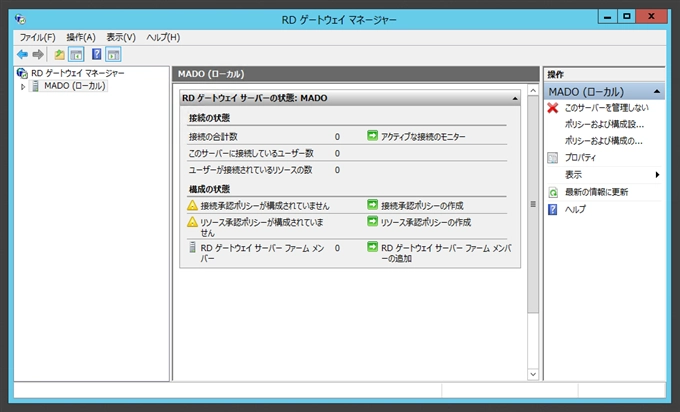The image size is (680, 412).
Task: Click the red X このサーバーを管理しない icon
Action: 552,108
